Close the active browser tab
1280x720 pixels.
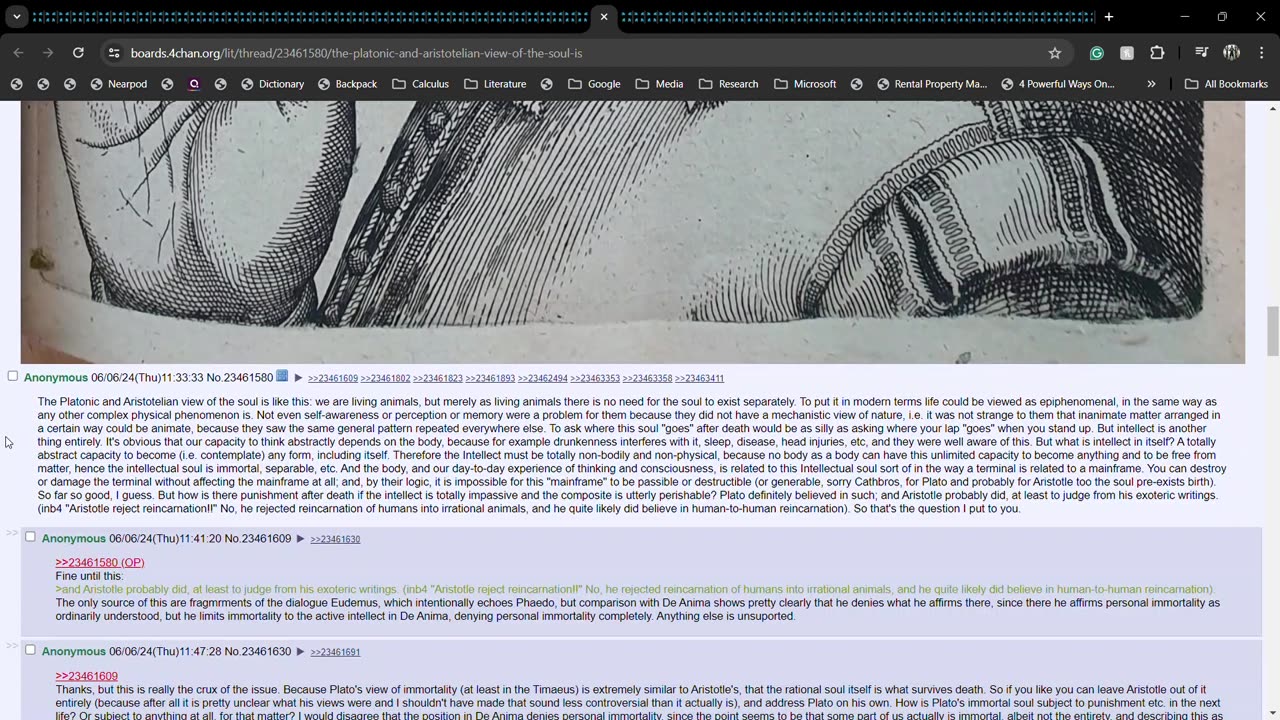click(604, 17)
